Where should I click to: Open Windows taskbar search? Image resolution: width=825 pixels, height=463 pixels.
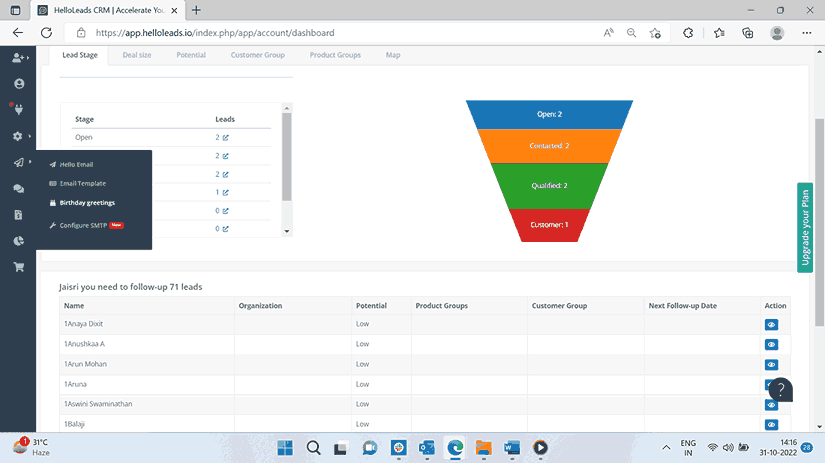point(314,448)
